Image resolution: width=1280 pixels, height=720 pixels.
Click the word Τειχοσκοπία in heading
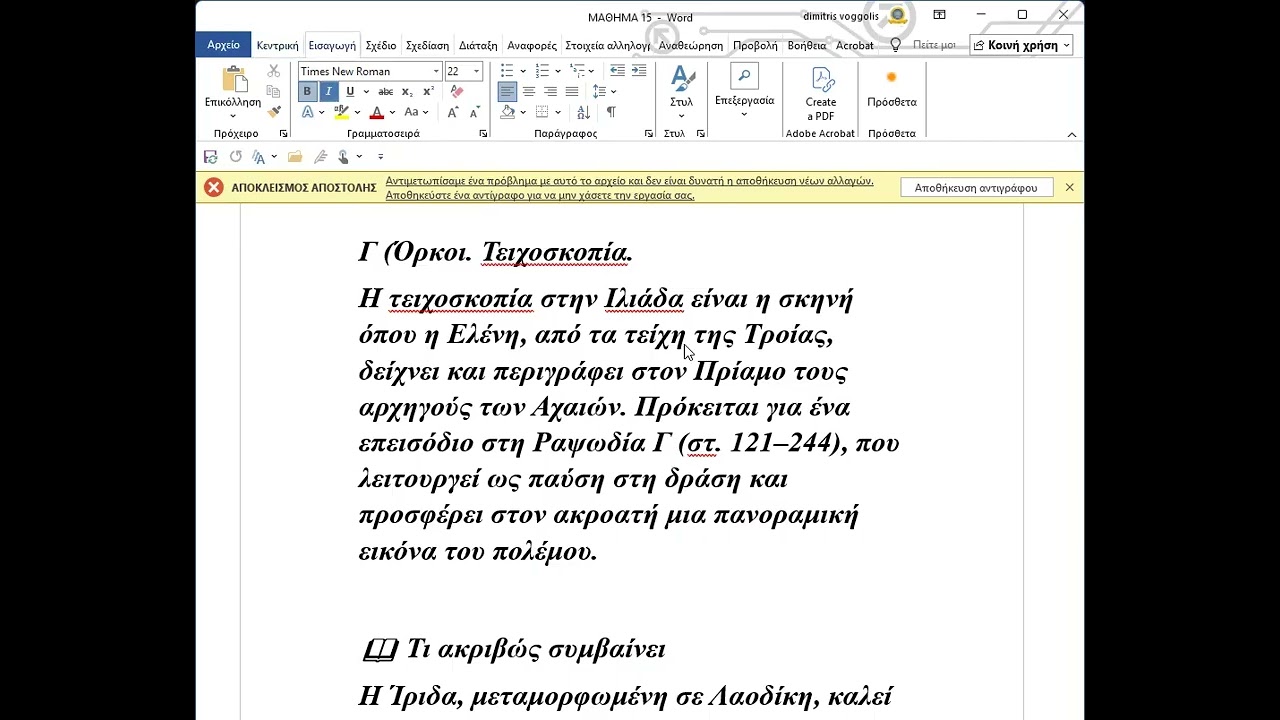(x=556, y=252)
